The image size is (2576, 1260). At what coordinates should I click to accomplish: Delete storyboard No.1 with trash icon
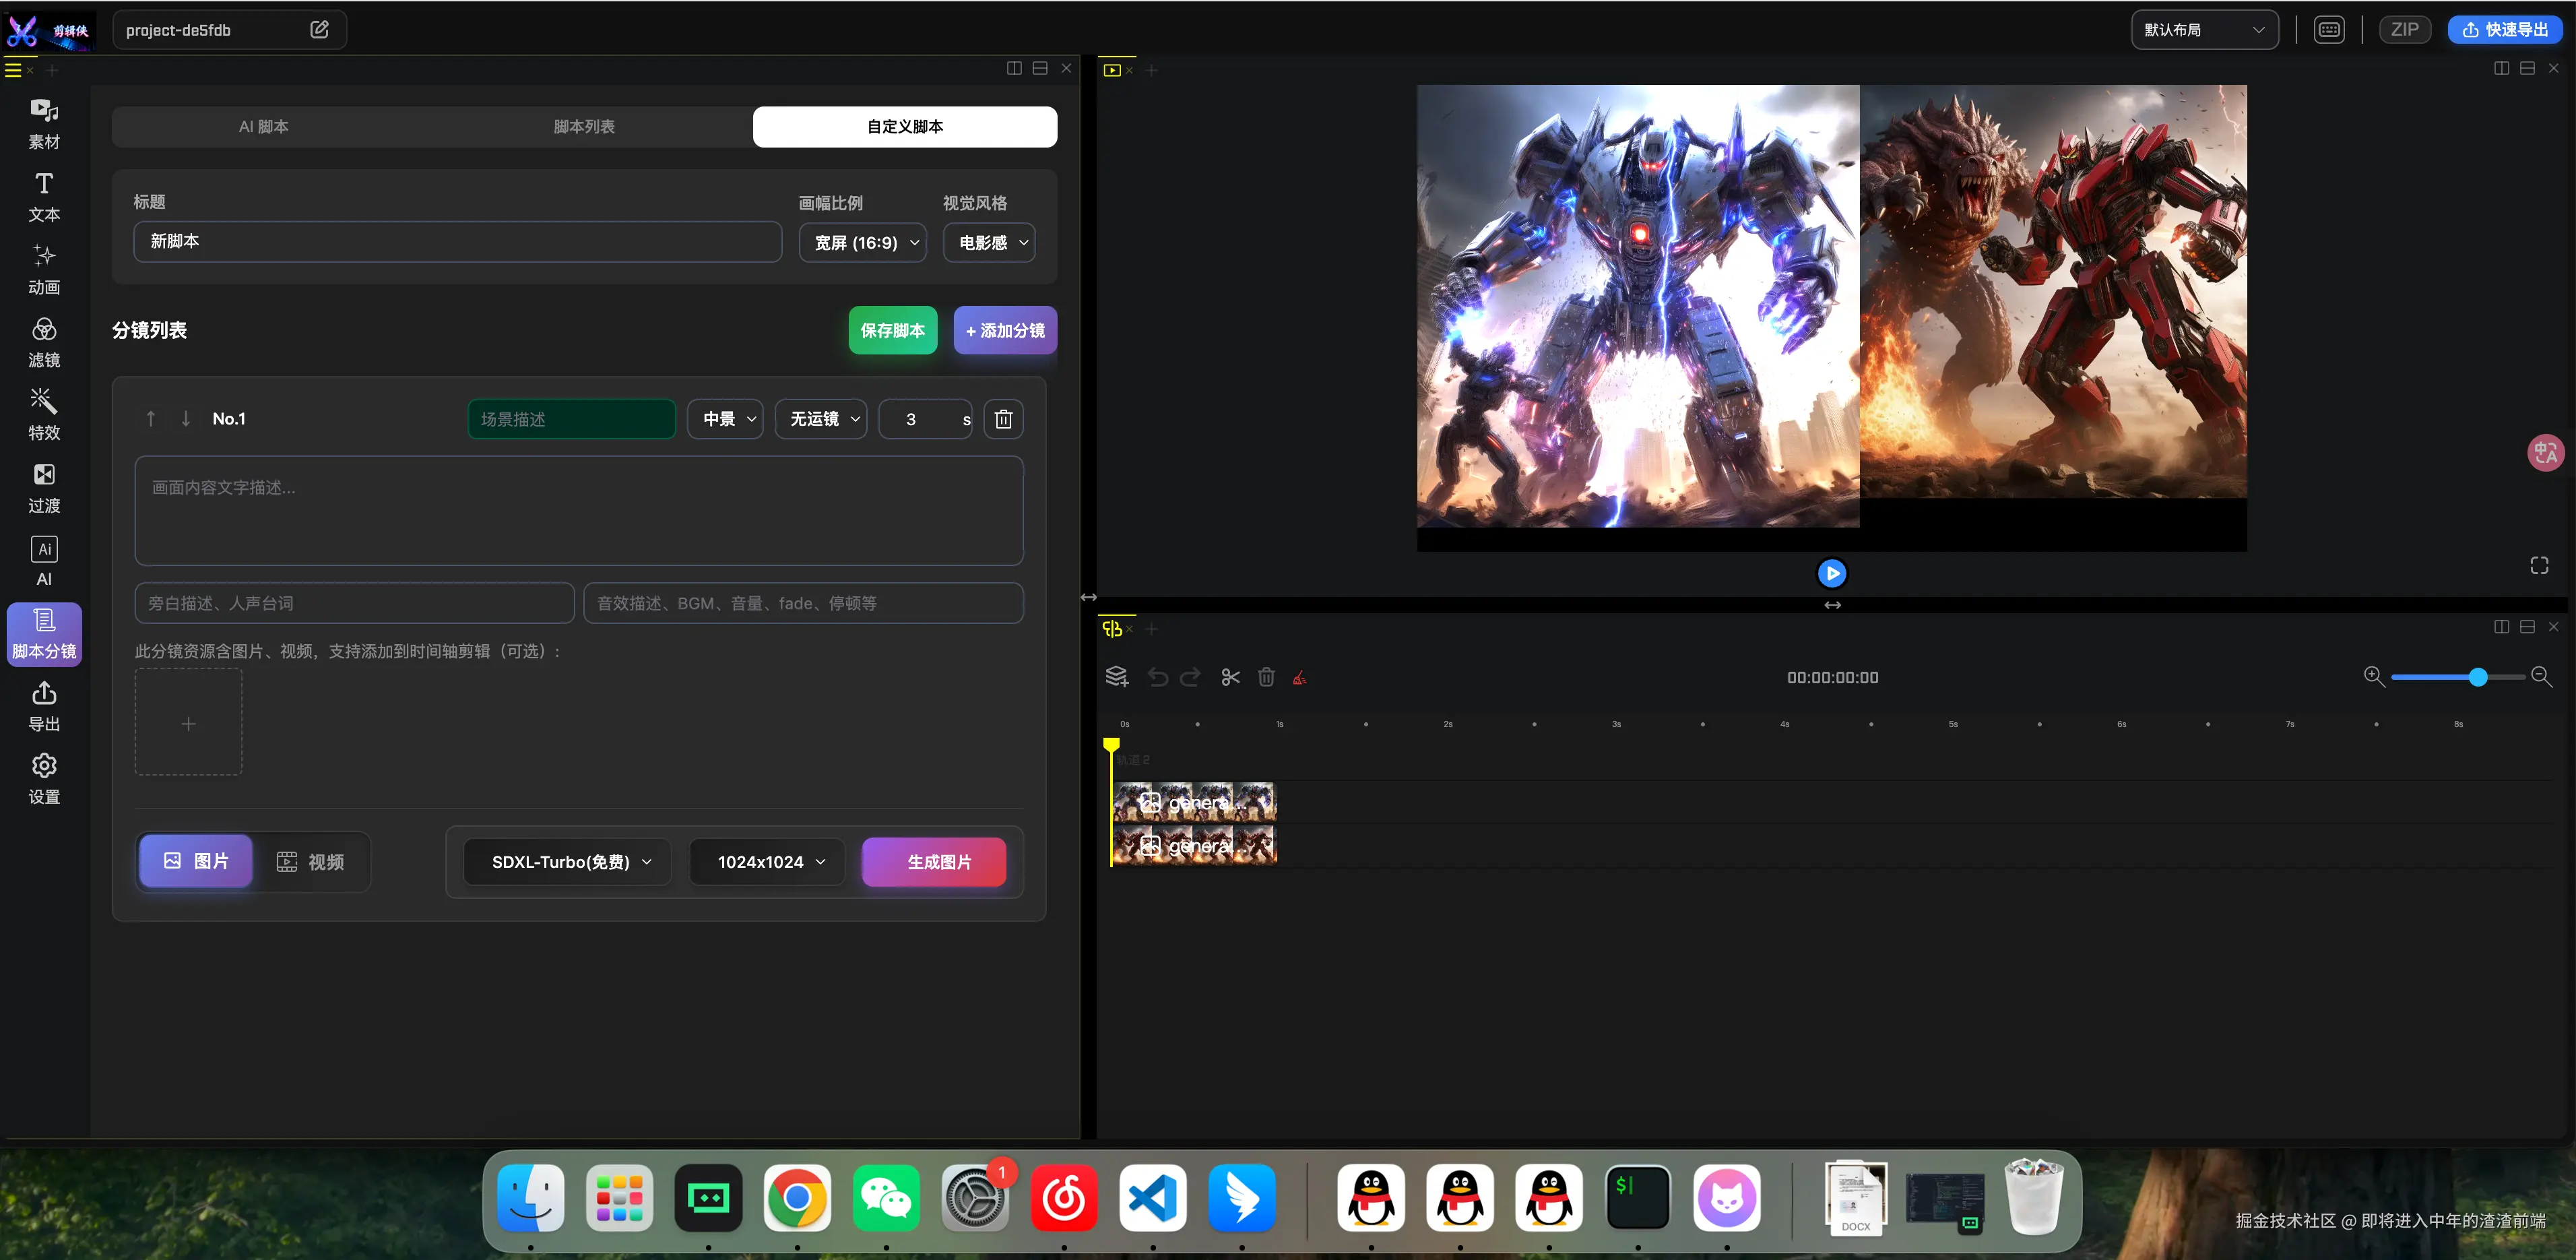[1003, 419]
